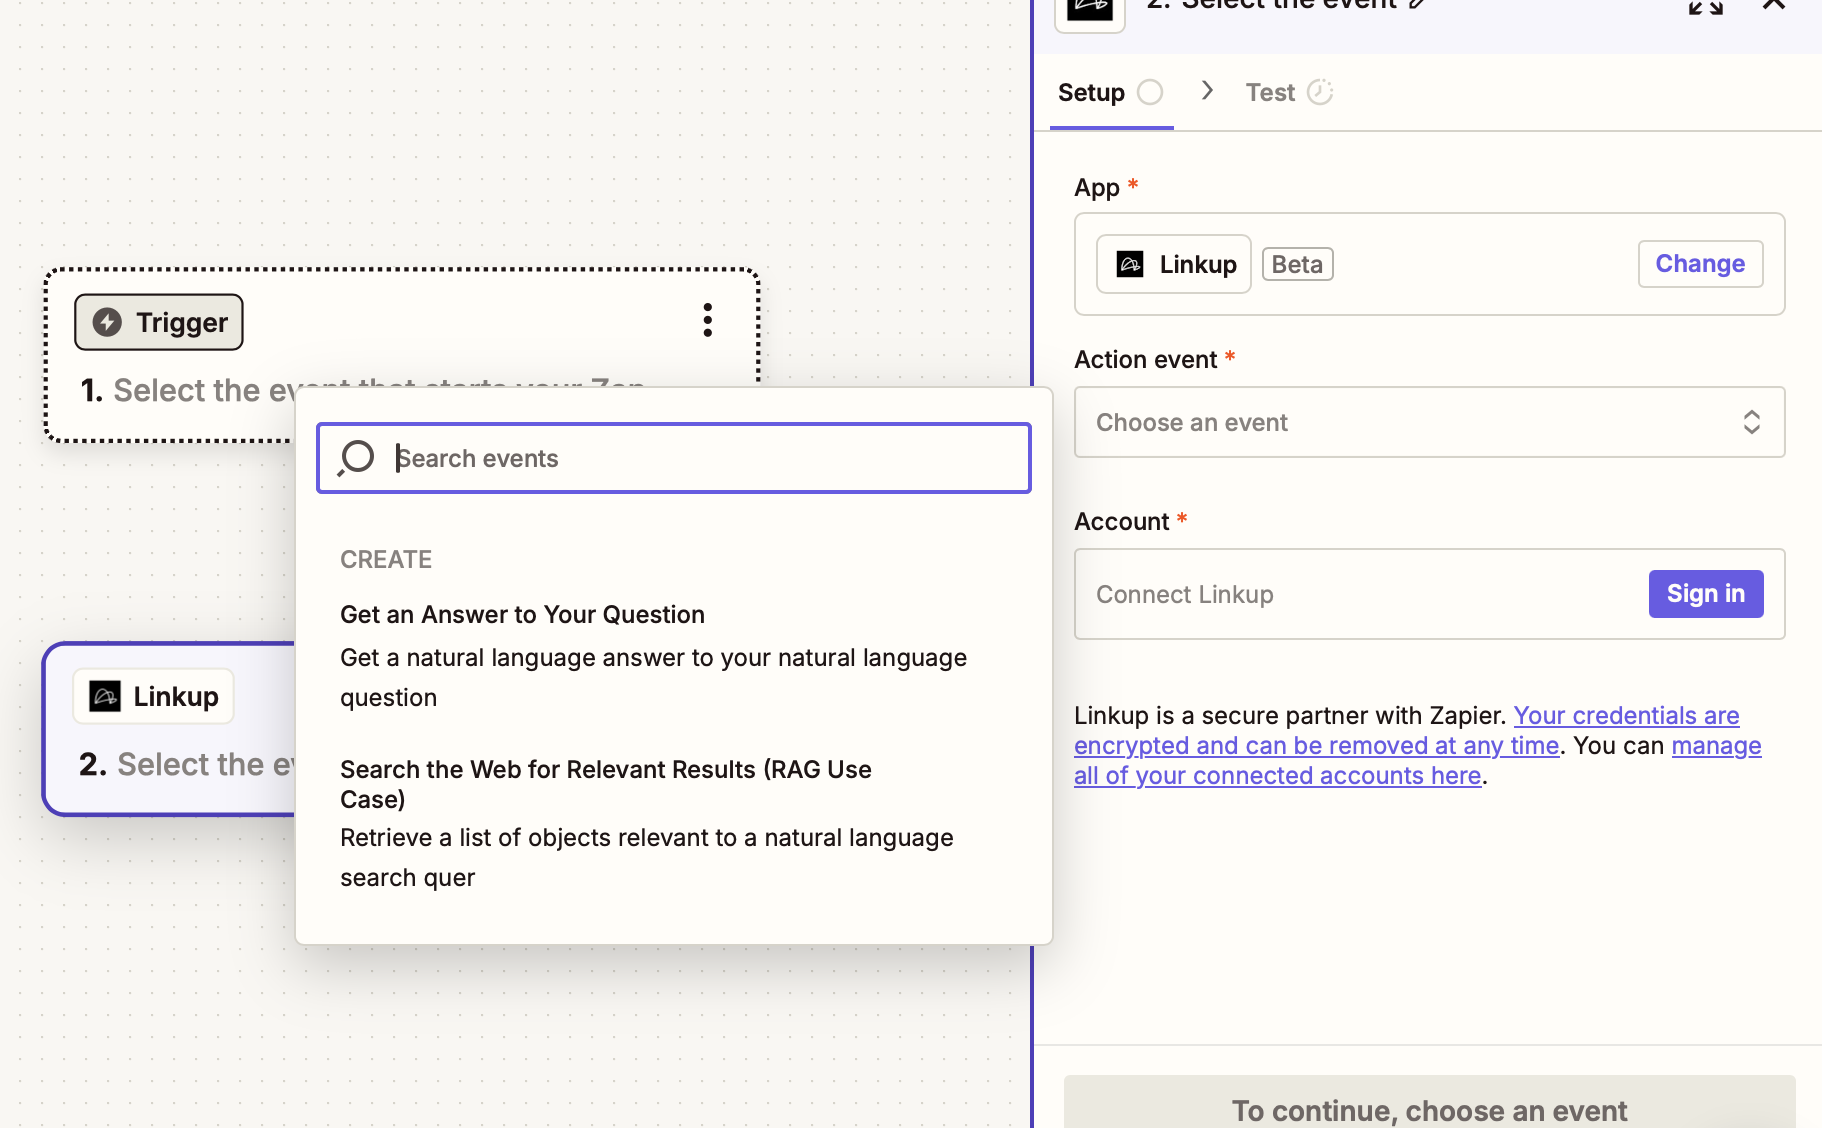
Task: Click the Beta badge next to Linkup
Action: coord(1297,264)
